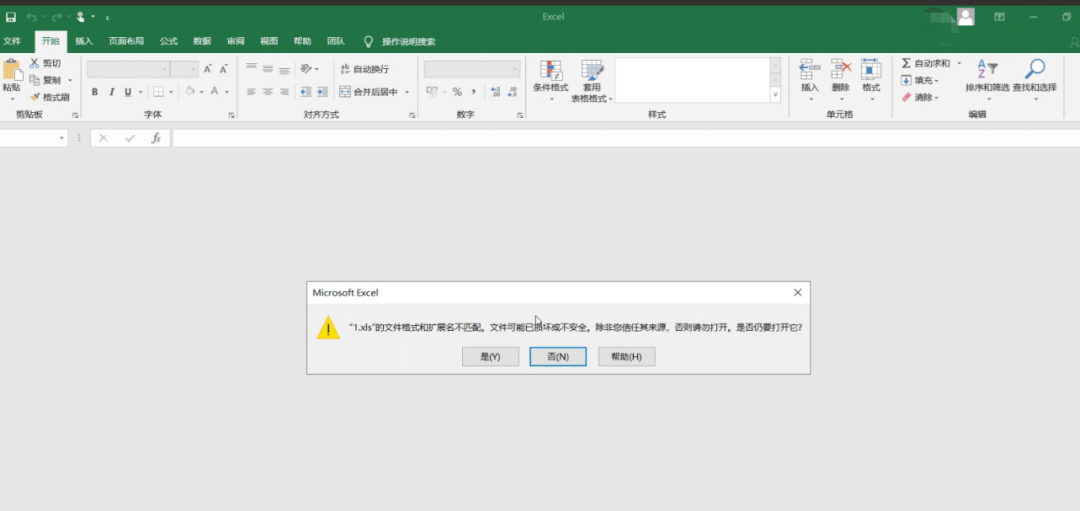Click the percent style icon
The width and height of the screenshot is (1080, 511).
pos(457,92)
